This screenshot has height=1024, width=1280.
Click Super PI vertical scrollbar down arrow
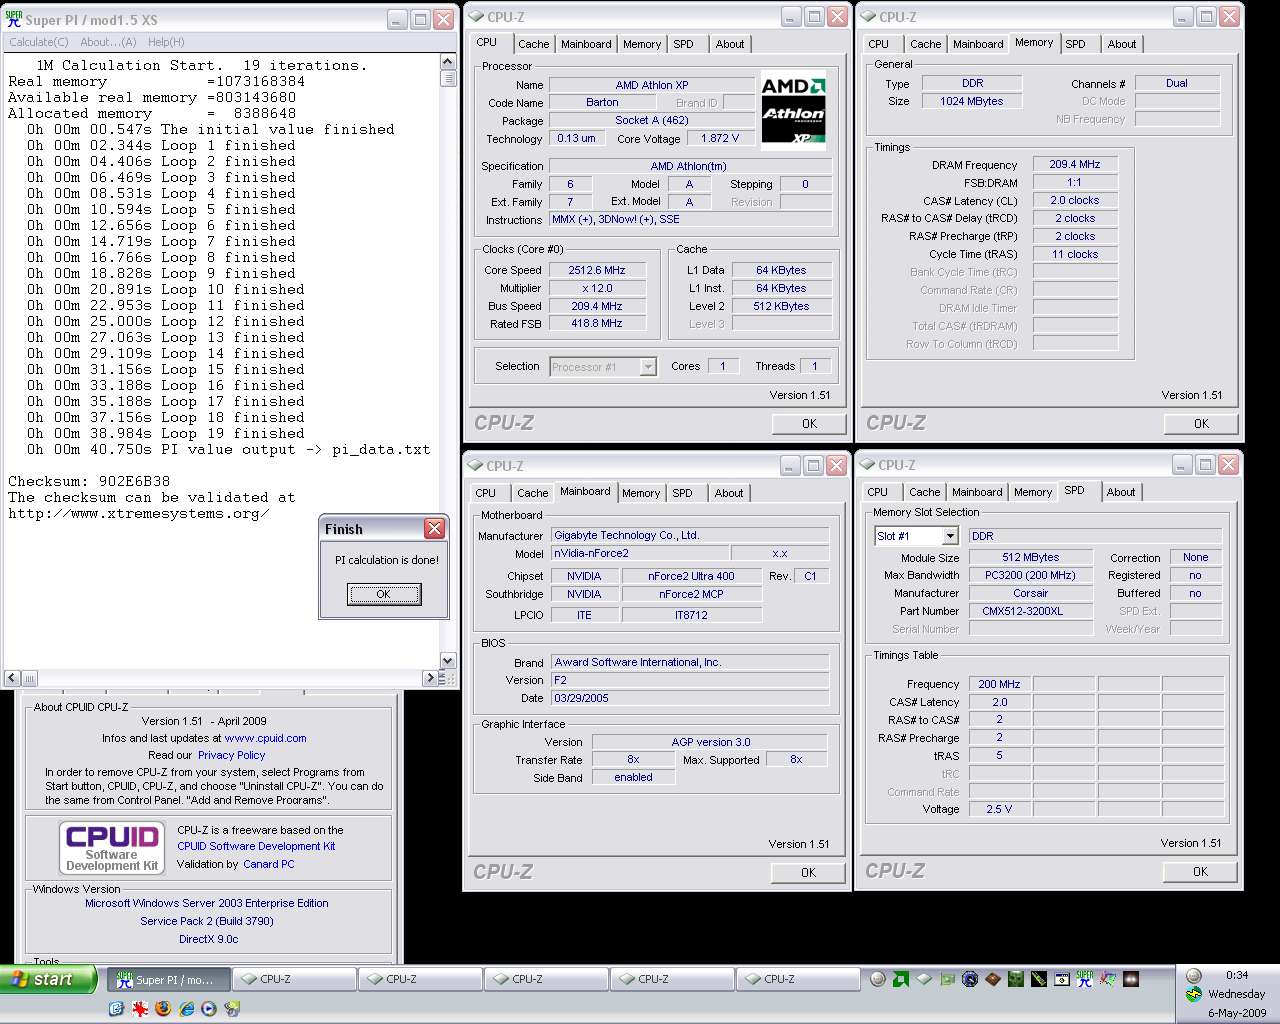[448, 660]
